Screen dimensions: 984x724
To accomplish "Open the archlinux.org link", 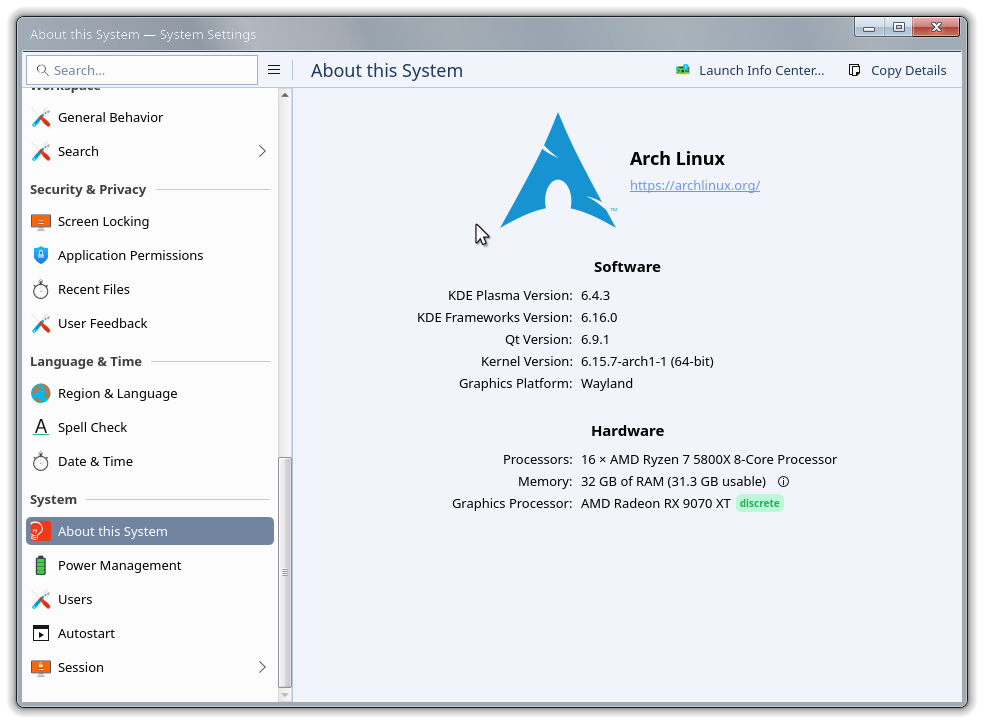I will (x=695, y=186).
